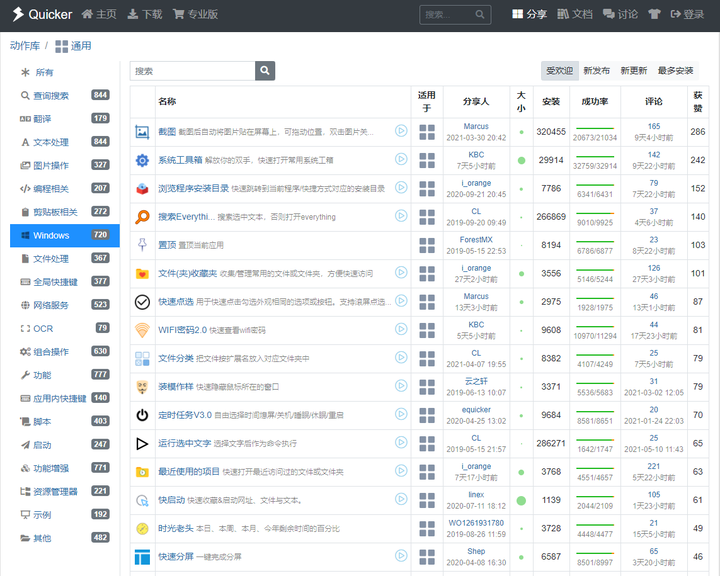Click the 动作库 breadcrumb link
Viewport: 720px width, 576px height.
[25, 45]
